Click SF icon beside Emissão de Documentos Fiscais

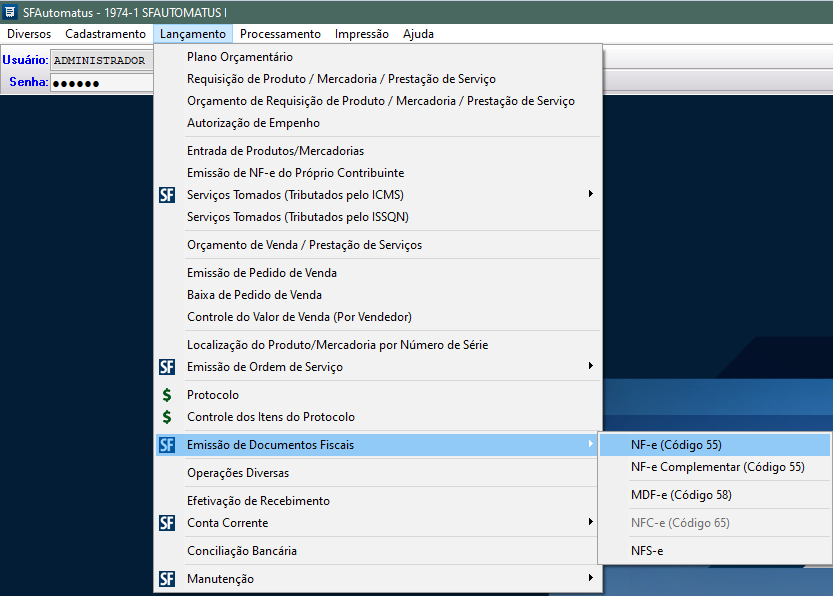pyautogui.click(x=167, y=445)
